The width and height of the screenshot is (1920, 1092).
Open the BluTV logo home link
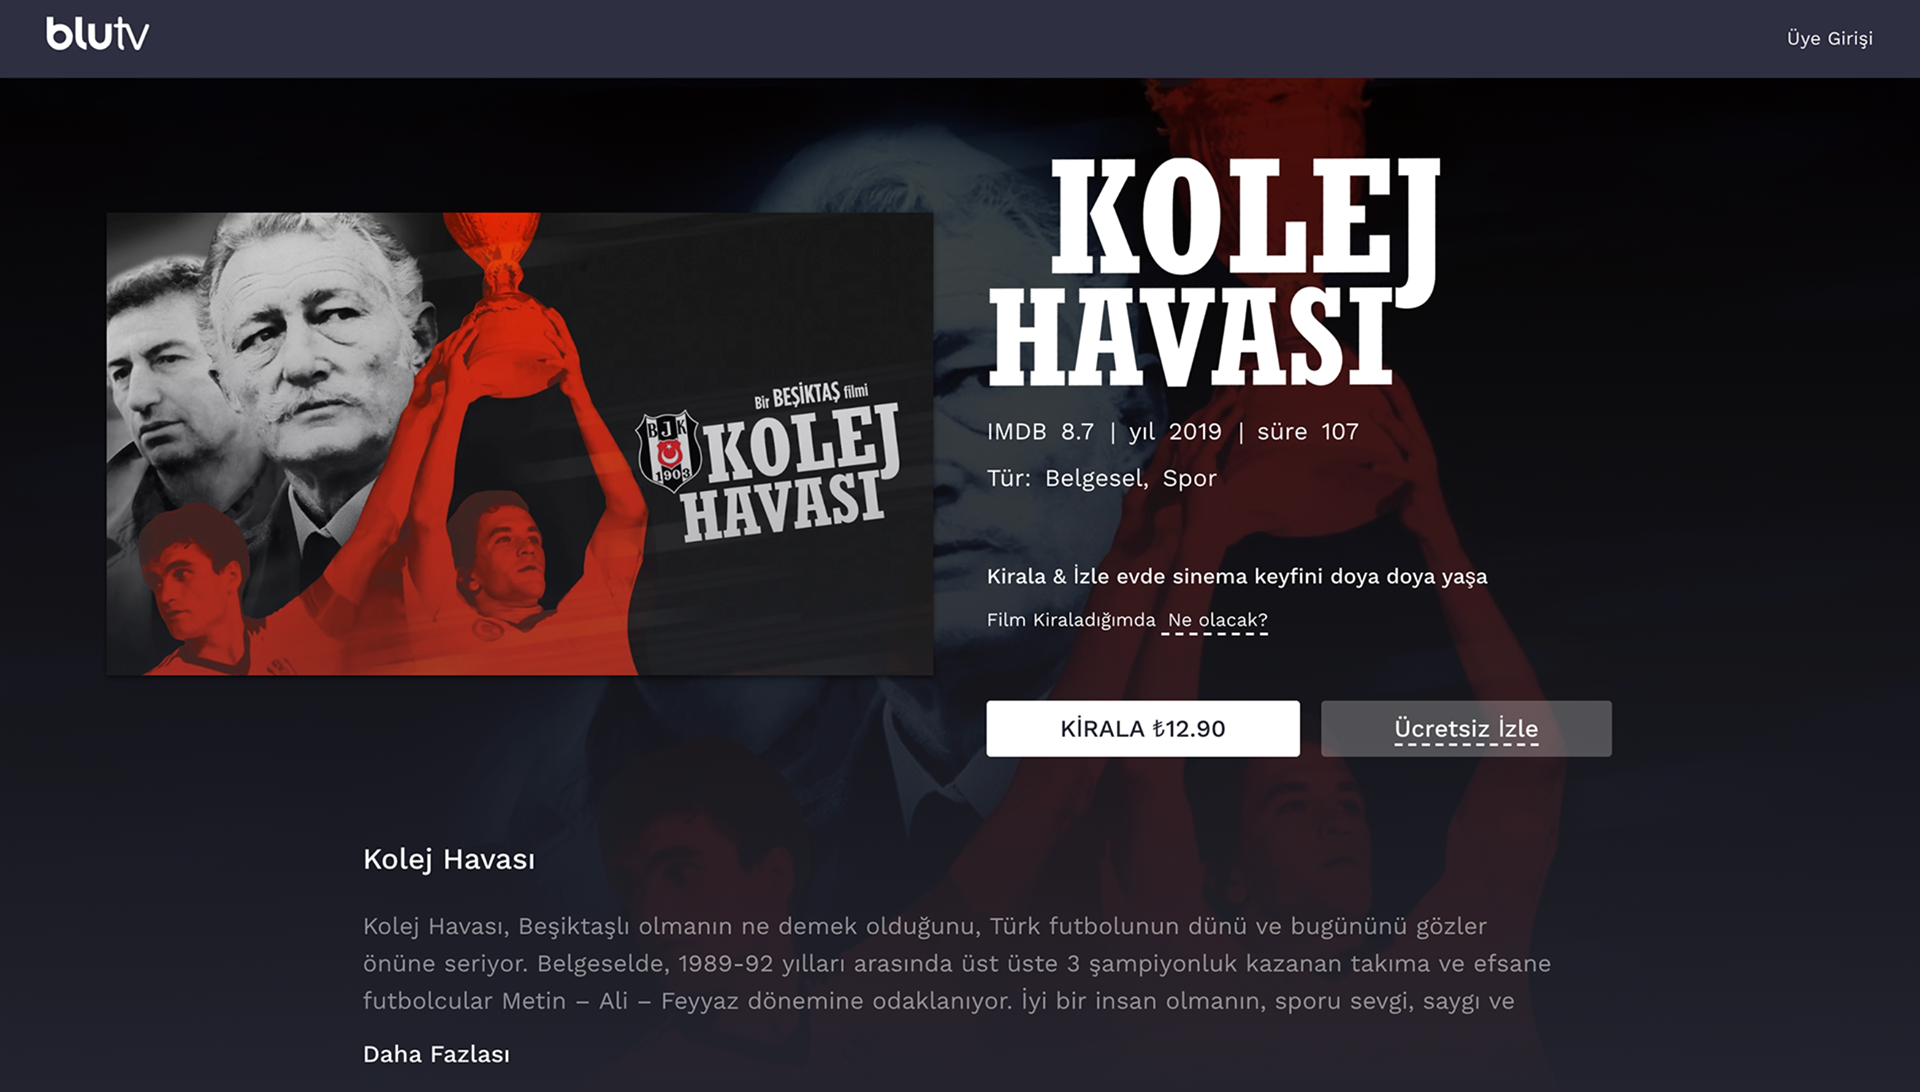click(97, 35)
